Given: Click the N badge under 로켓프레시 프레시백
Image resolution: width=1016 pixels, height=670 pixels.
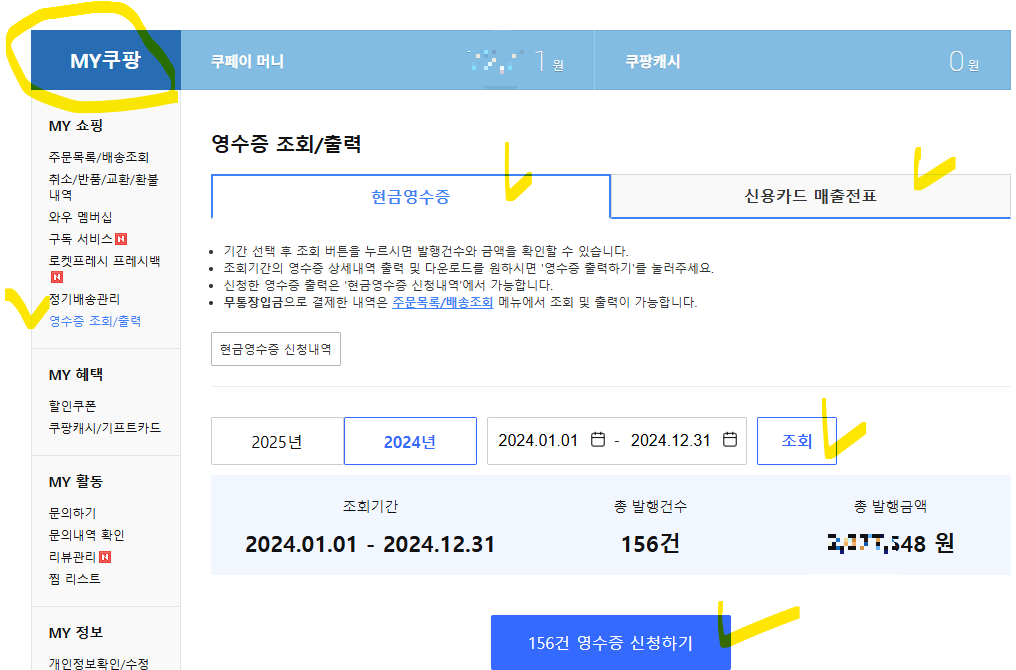Looking at the screenshot, I should click(57, 277).
